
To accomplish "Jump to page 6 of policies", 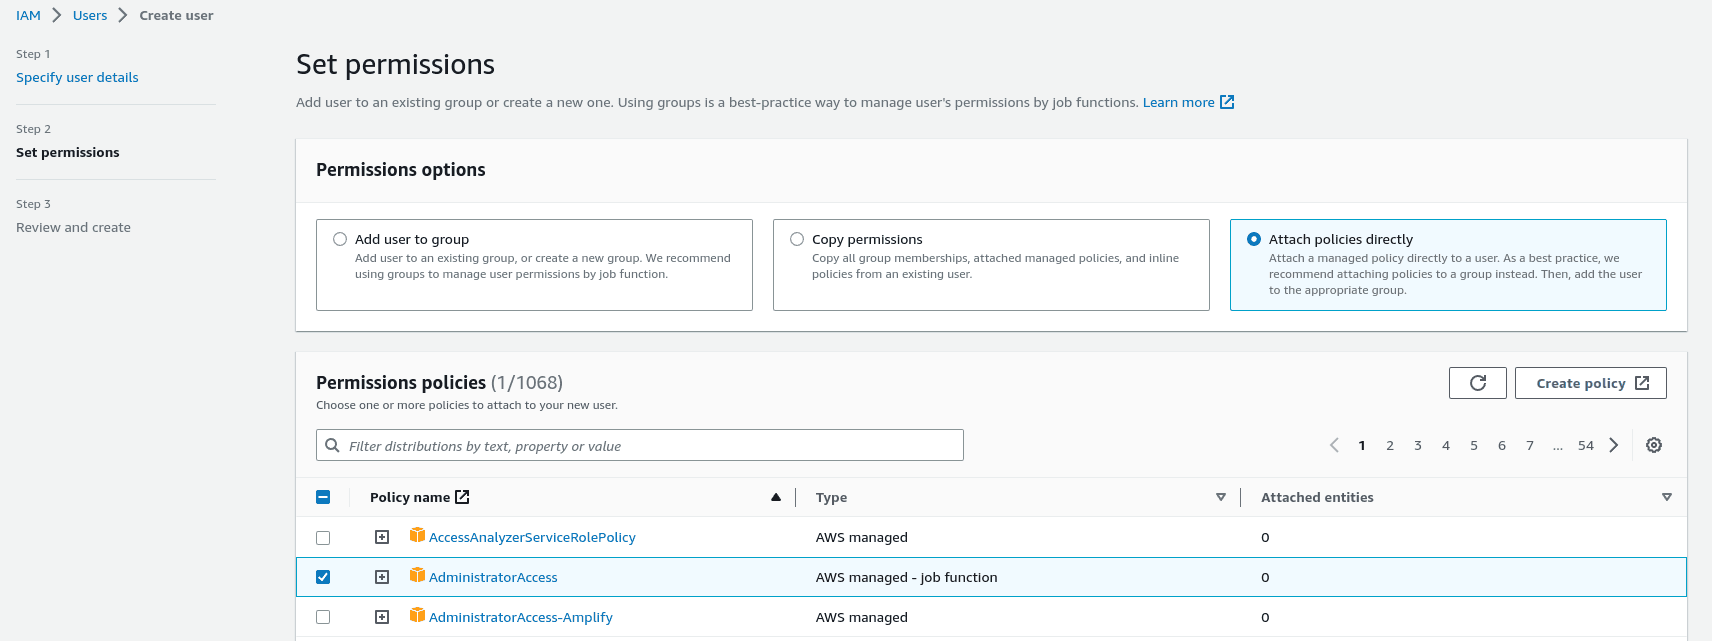I will [1502, 445].
